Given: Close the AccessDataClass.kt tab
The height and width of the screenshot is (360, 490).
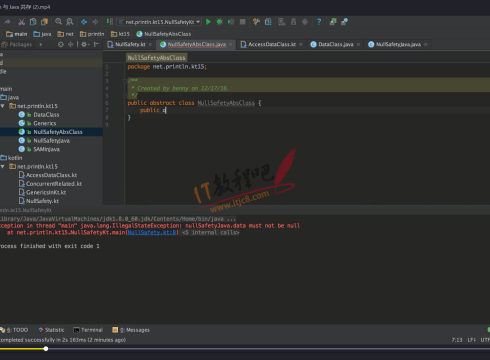Looking at the screenshot, I should [300, 44].
